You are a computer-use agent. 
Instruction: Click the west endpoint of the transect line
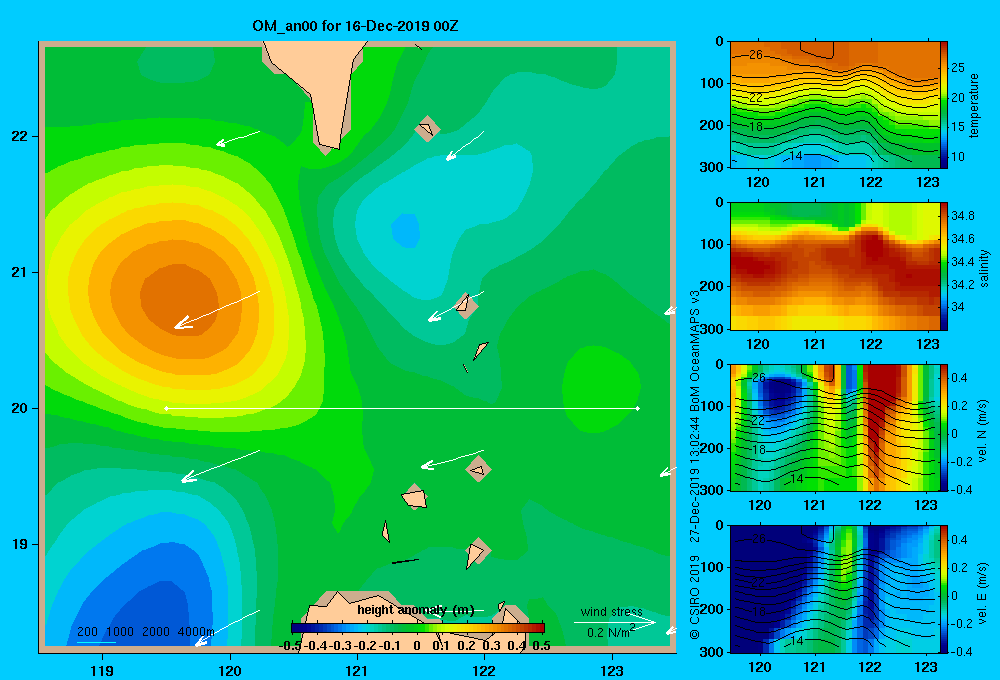[x=166, y=408]
